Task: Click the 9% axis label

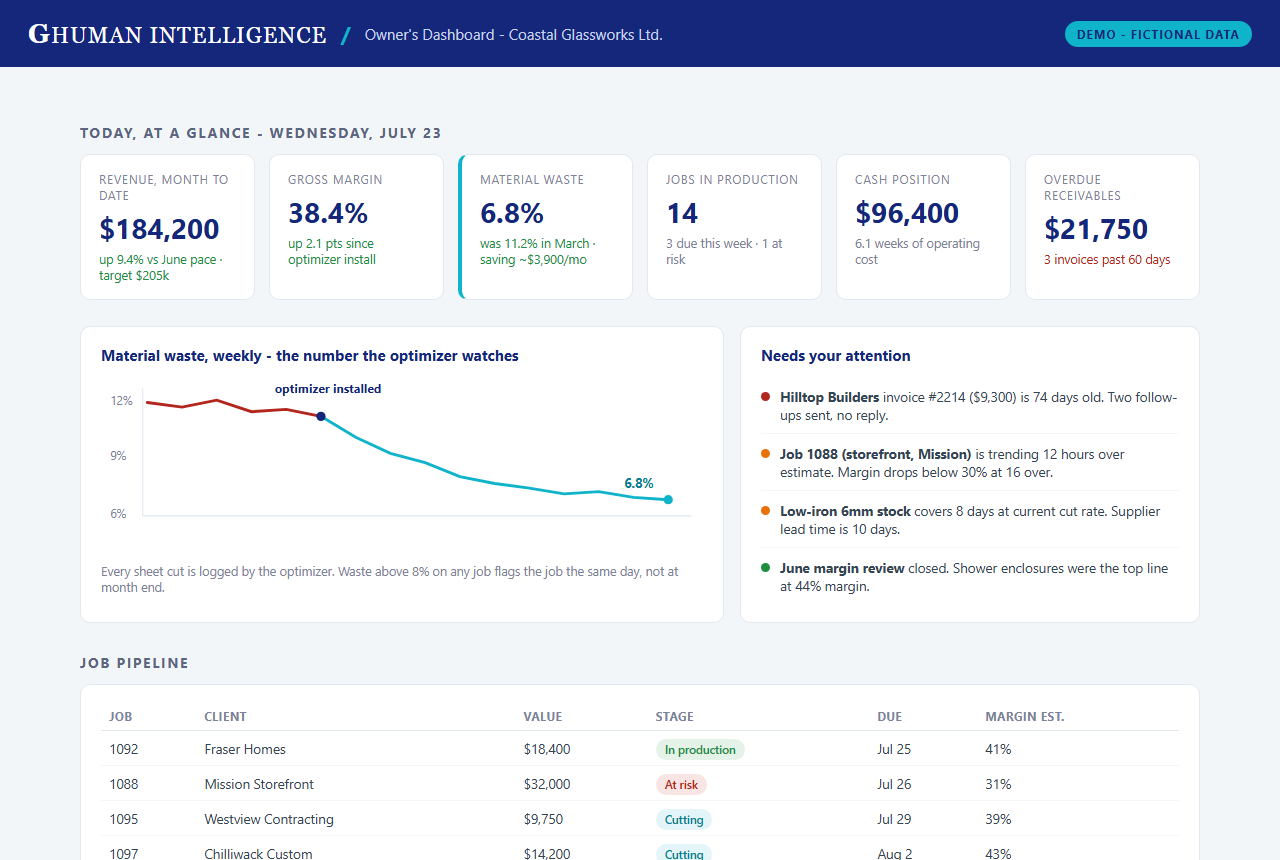Action: (x=118, y=456)
